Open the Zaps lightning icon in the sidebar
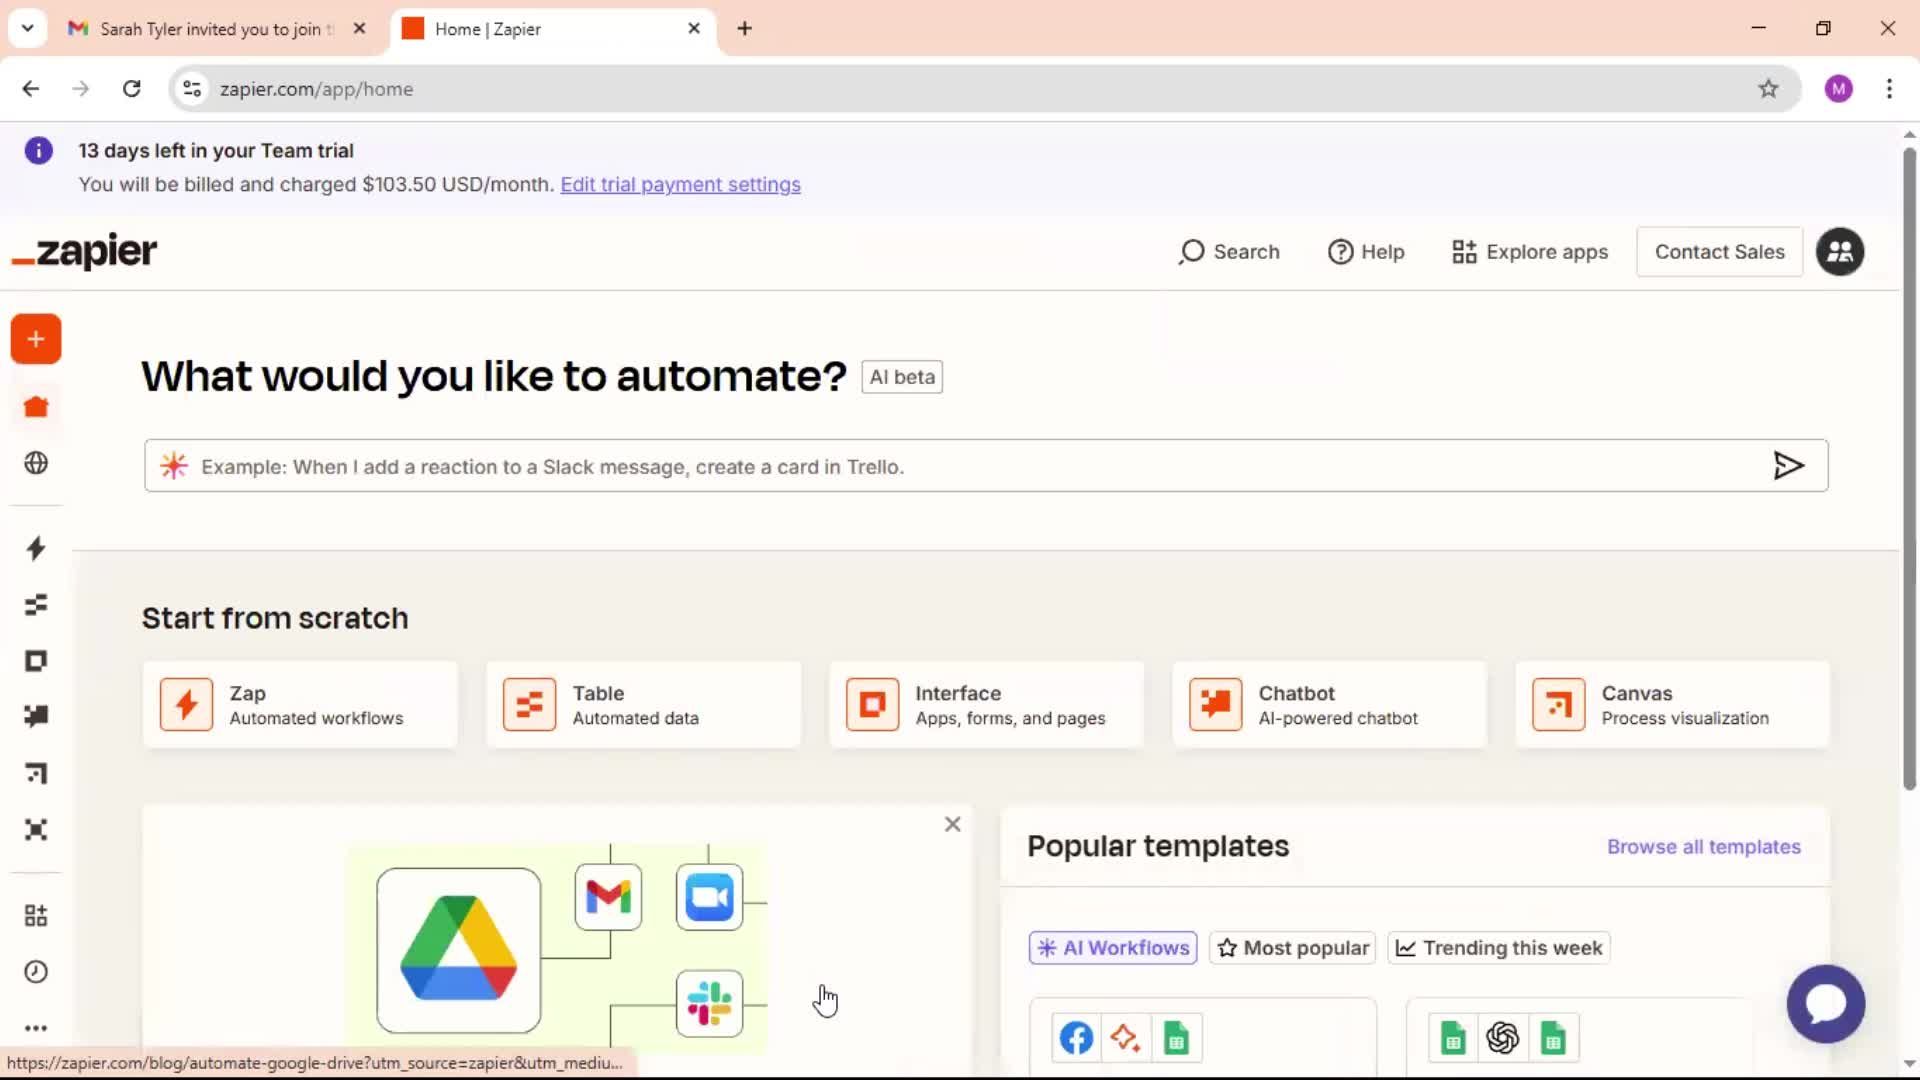Viewport: 1920px width, 1080px height. (x=36, y=548)
